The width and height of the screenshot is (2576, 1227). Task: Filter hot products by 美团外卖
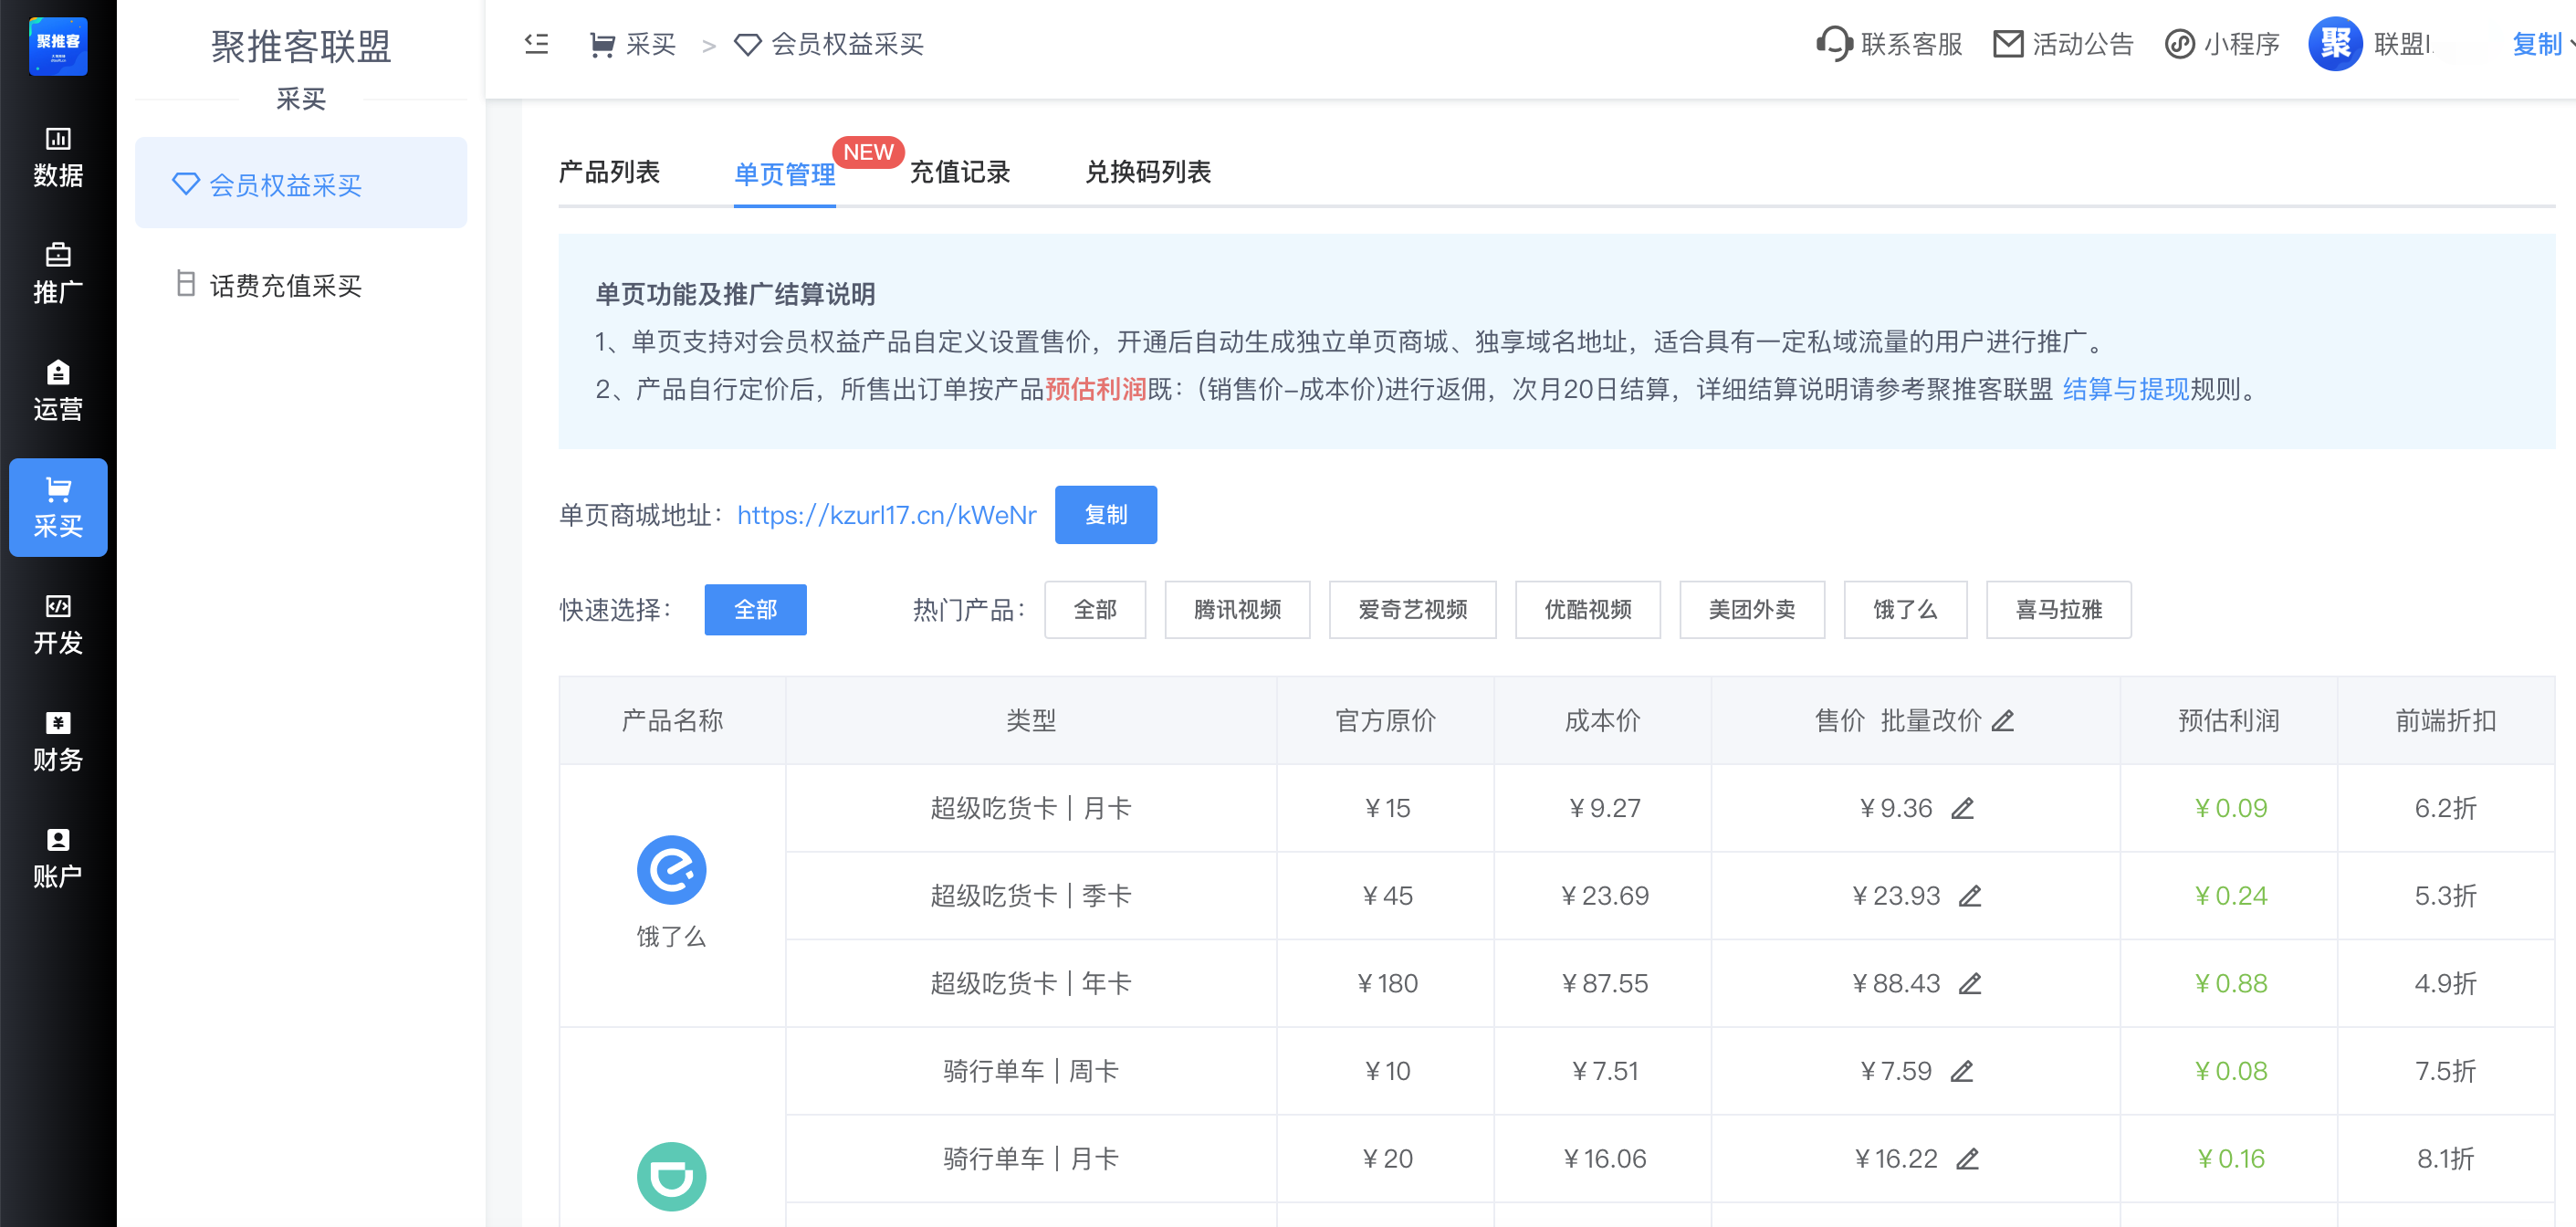1751,609
